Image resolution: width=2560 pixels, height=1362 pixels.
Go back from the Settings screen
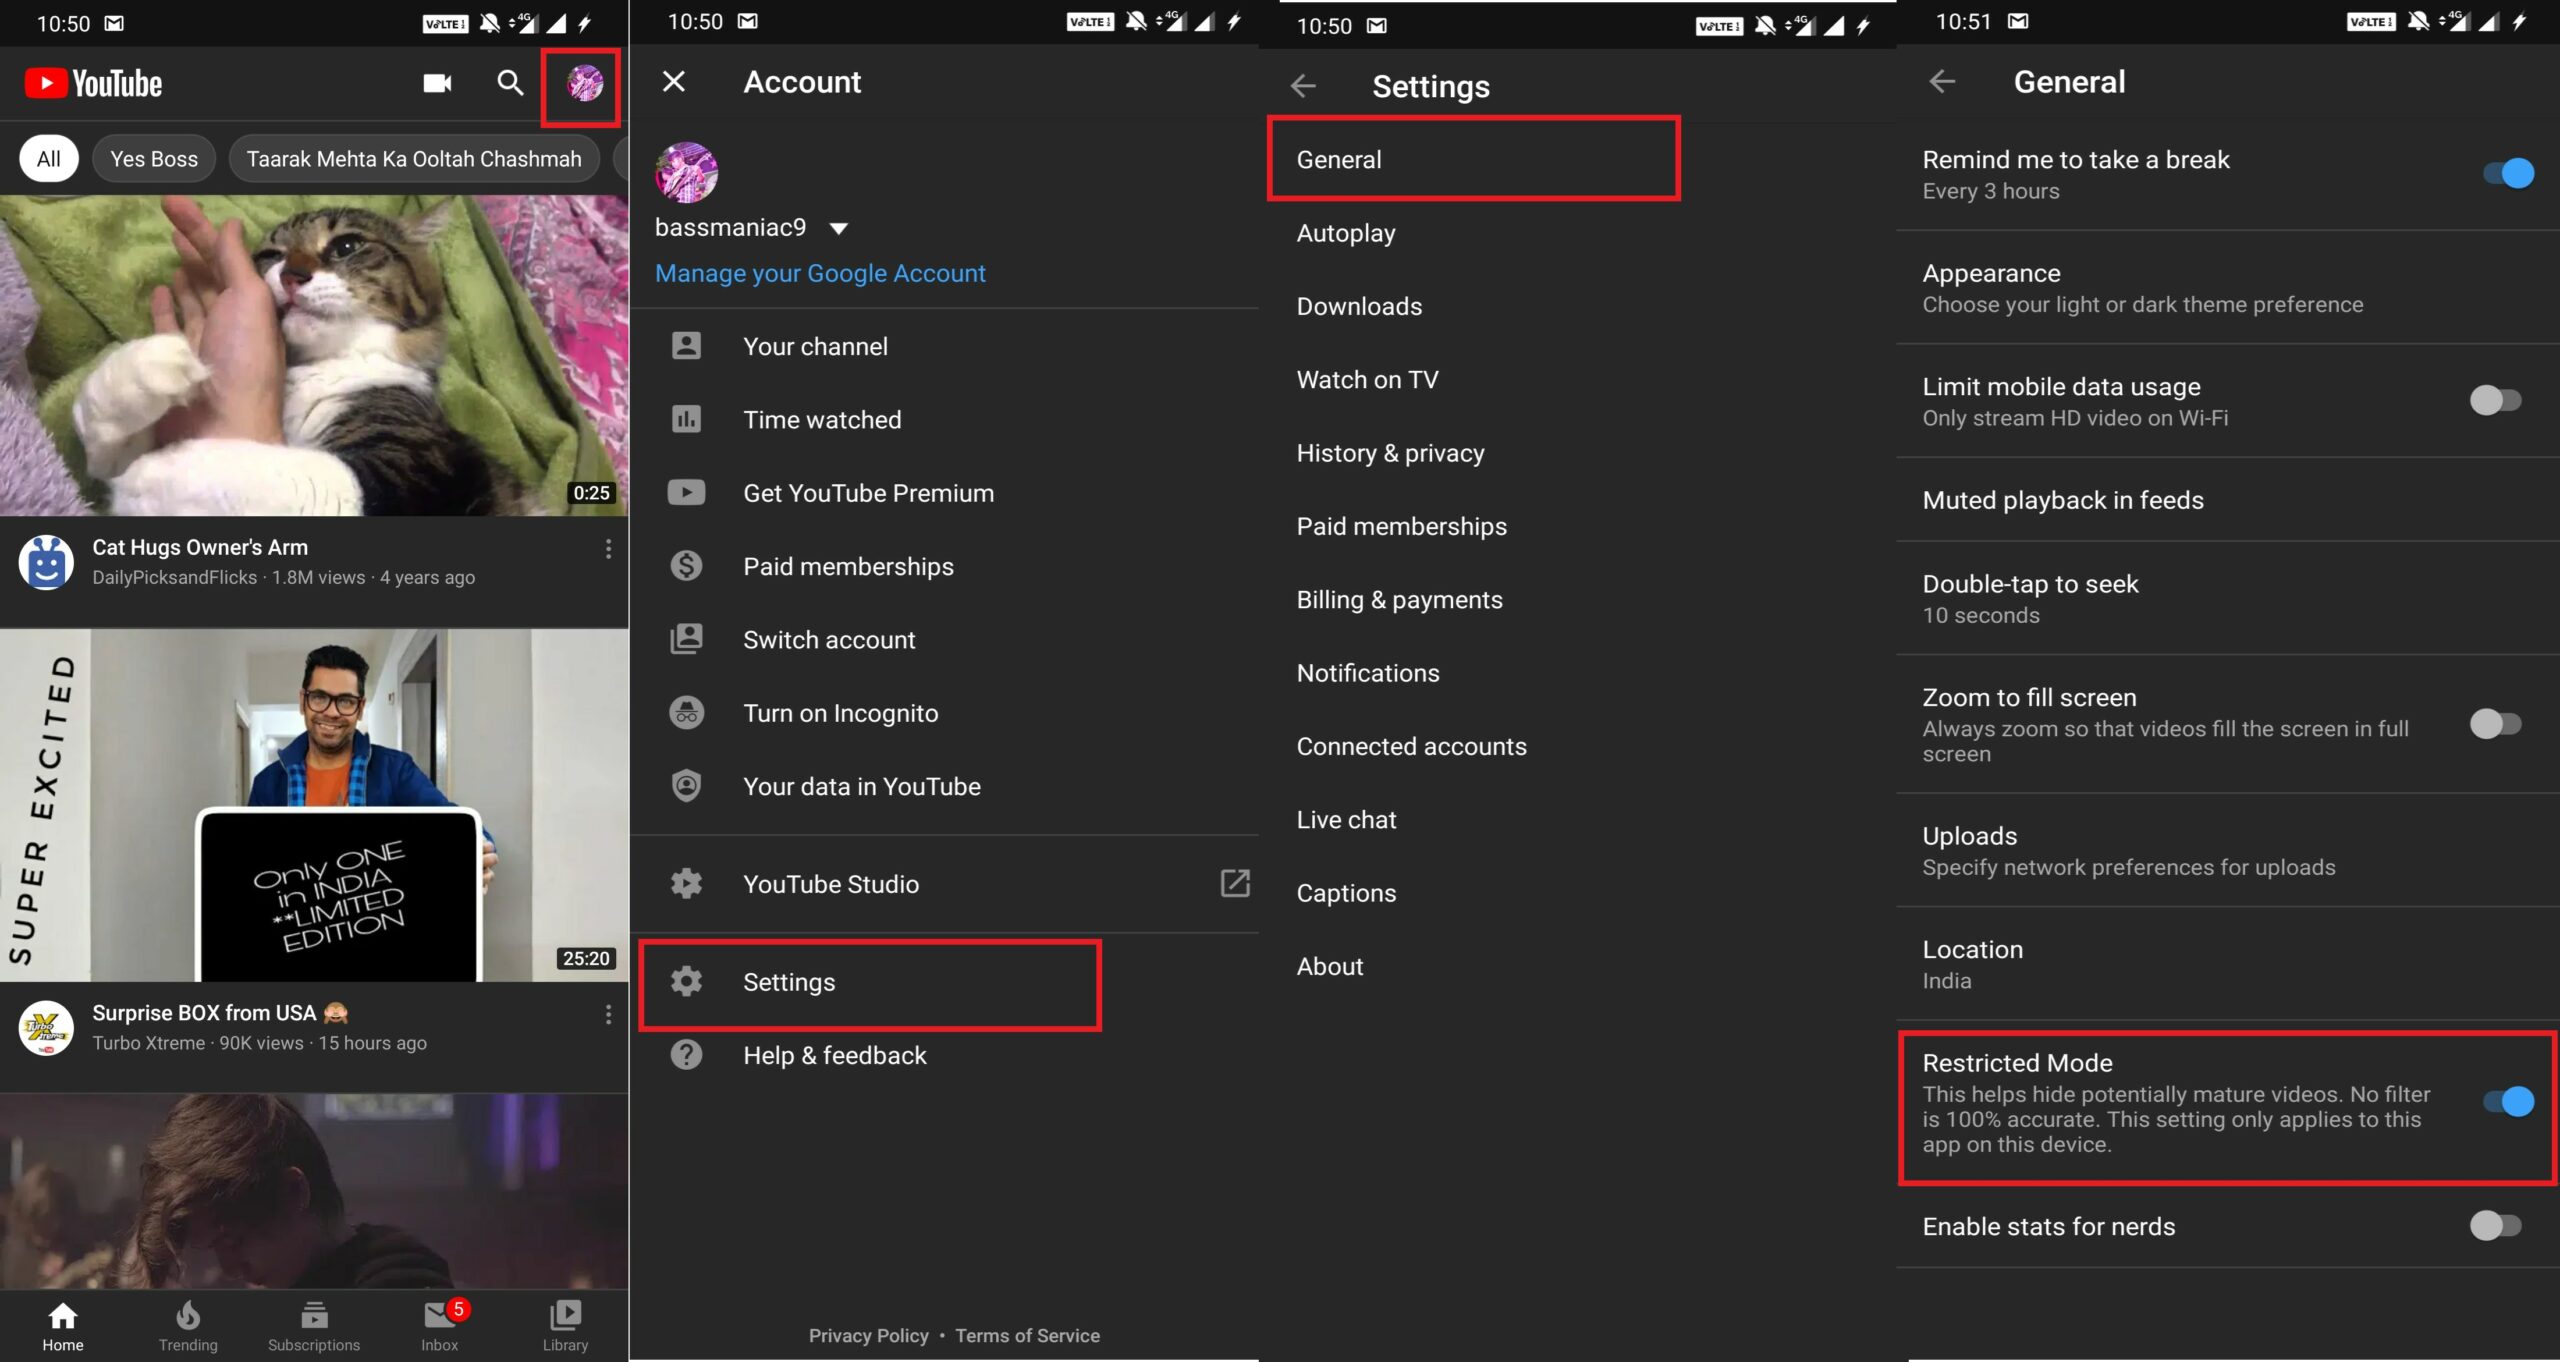click(1303, 86)
